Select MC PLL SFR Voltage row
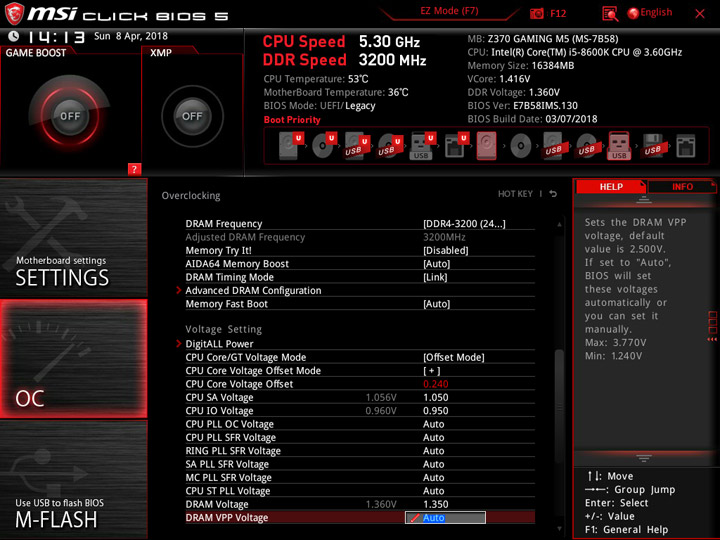This screenshot has width=720, height=540. point(360,478)
